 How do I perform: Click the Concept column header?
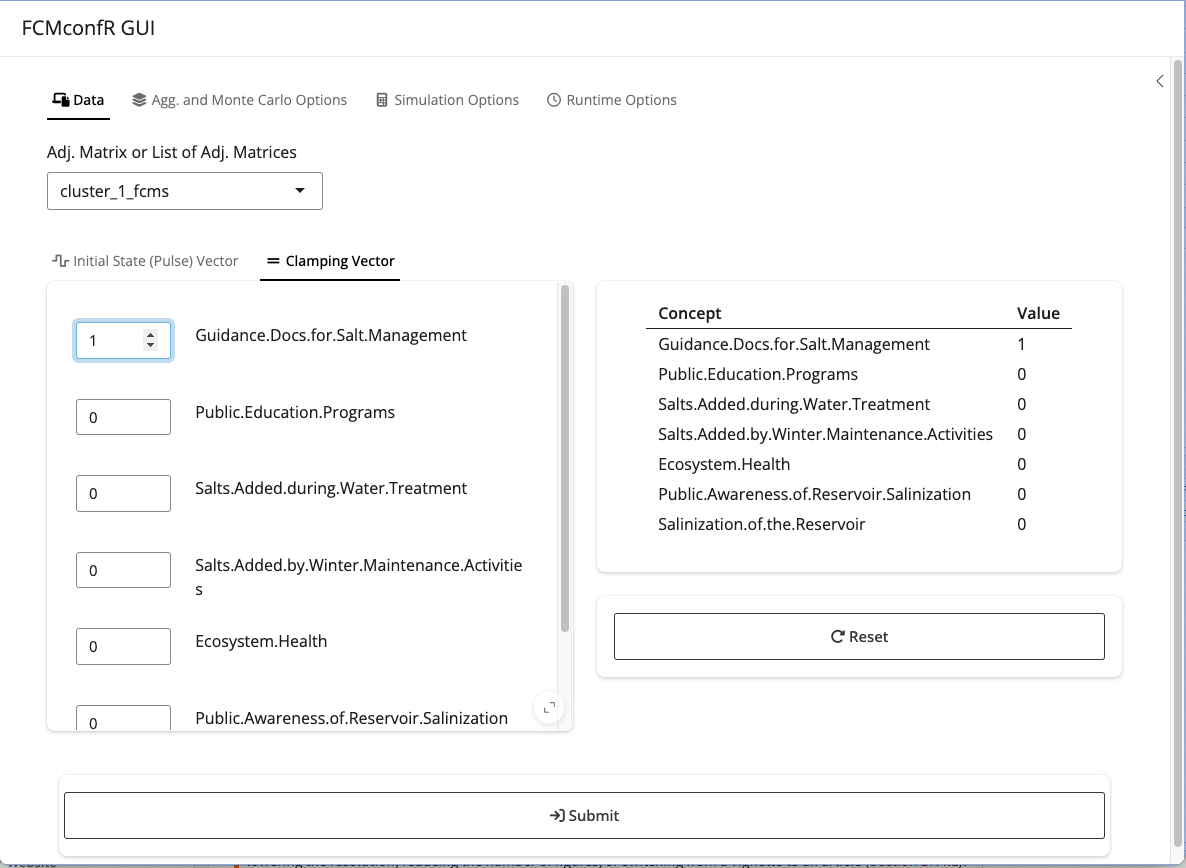(690, 313)
